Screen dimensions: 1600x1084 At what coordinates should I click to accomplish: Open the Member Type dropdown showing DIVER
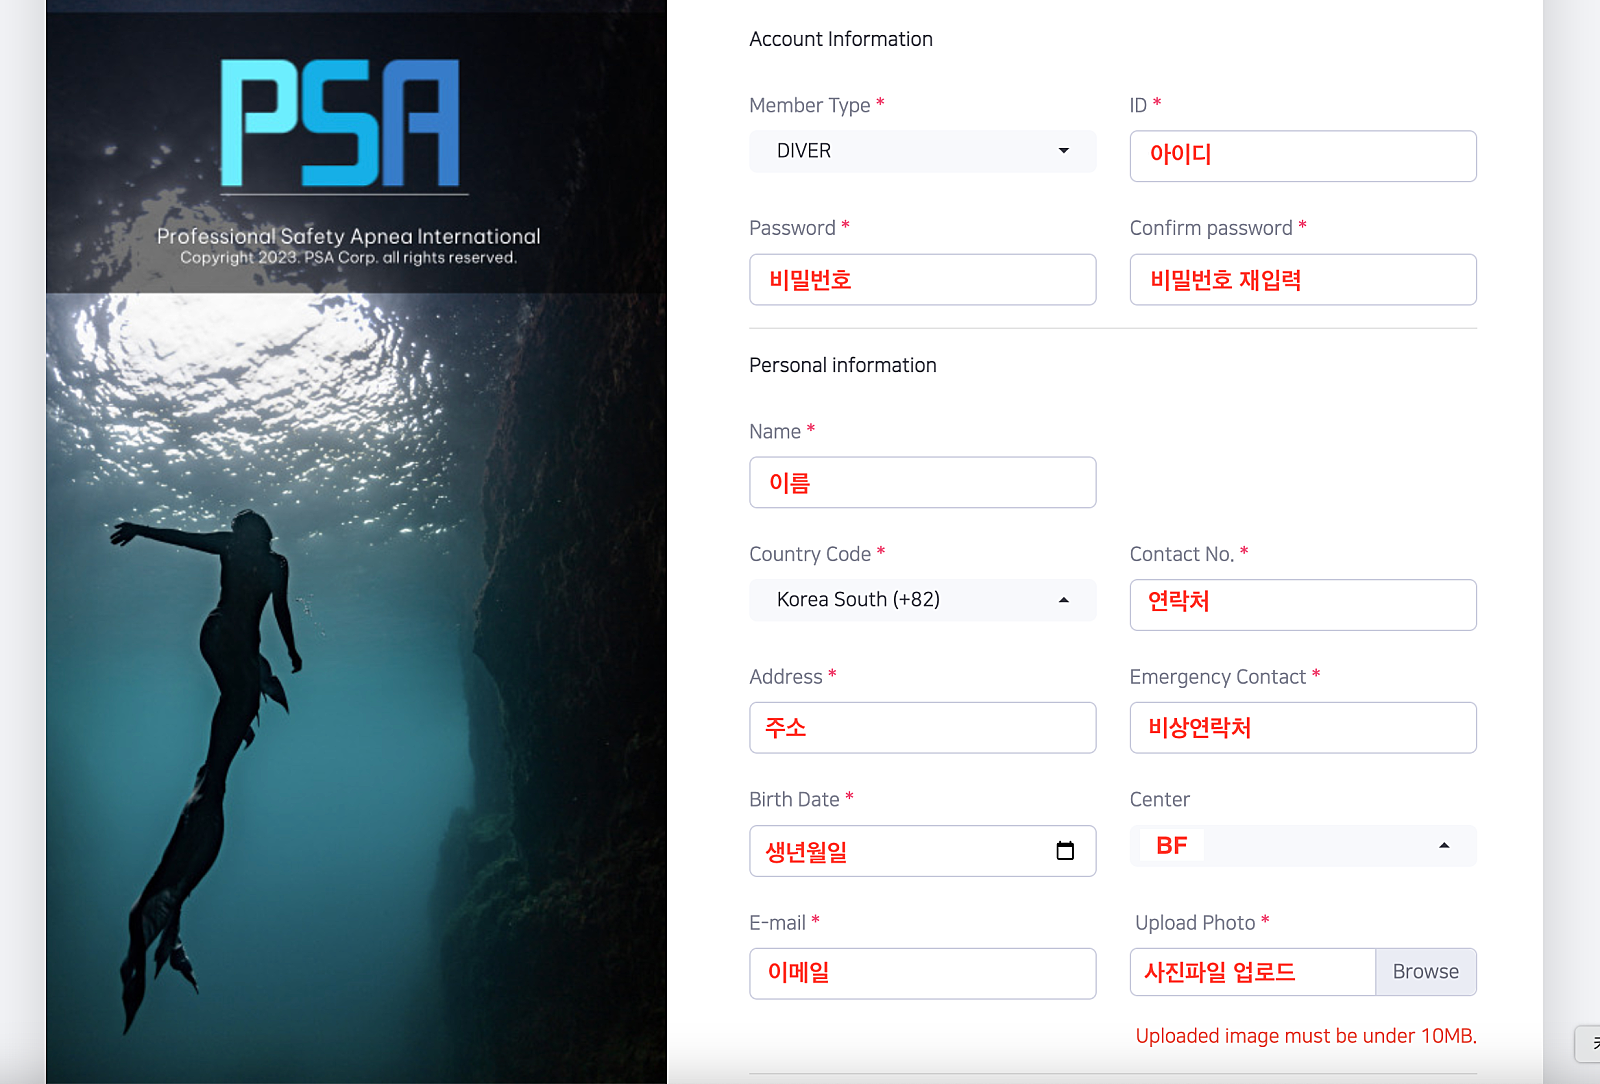point(922,151)
